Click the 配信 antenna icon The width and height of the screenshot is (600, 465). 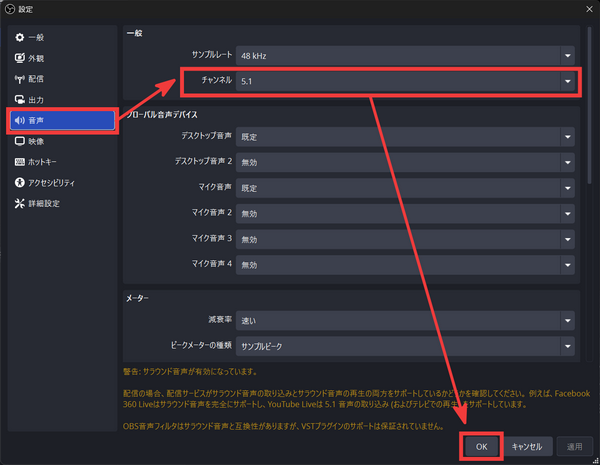click(20, 79)
